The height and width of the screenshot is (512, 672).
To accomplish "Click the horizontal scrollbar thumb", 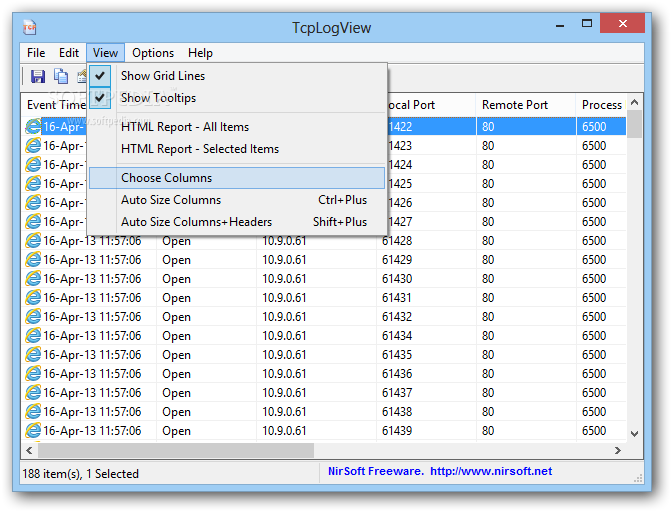I will tap(176, 450).
